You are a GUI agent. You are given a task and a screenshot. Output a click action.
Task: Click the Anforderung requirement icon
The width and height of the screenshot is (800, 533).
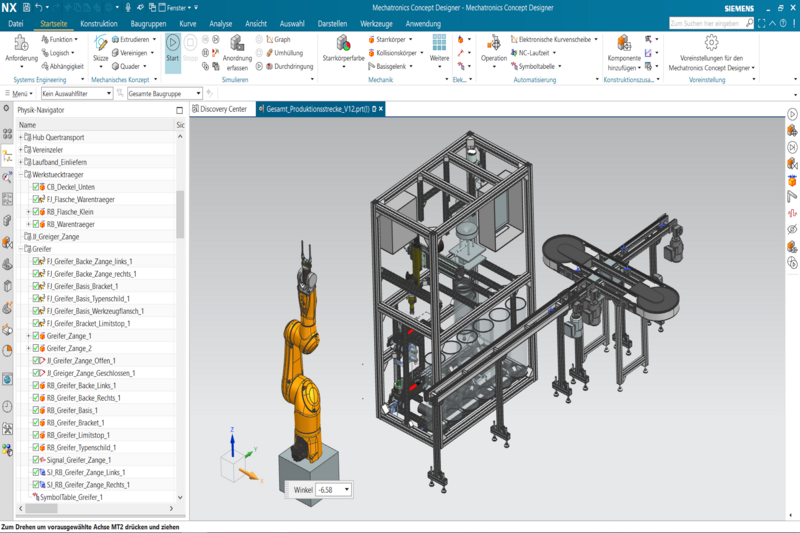[x=21, y=43]
